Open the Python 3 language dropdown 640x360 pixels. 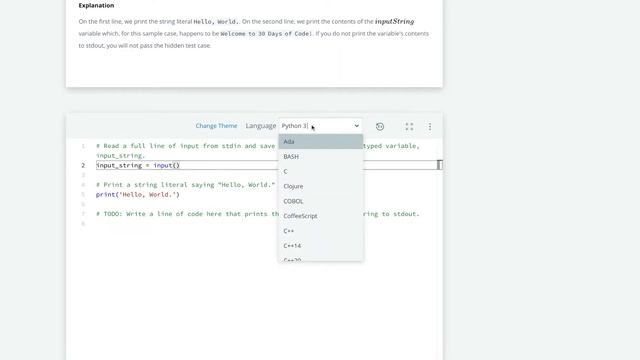pyautogui.click(x=320, y=126)
